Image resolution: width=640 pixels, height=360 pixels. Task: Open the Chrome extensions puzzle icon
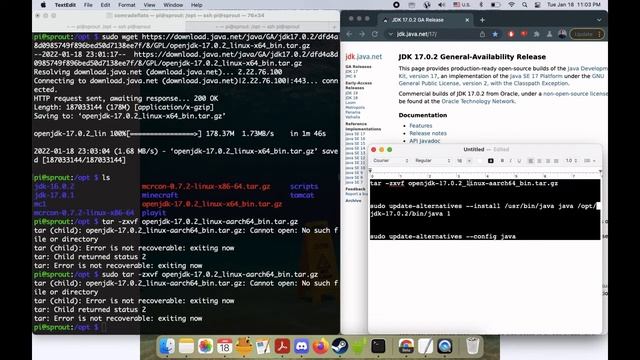click(536, 34)
